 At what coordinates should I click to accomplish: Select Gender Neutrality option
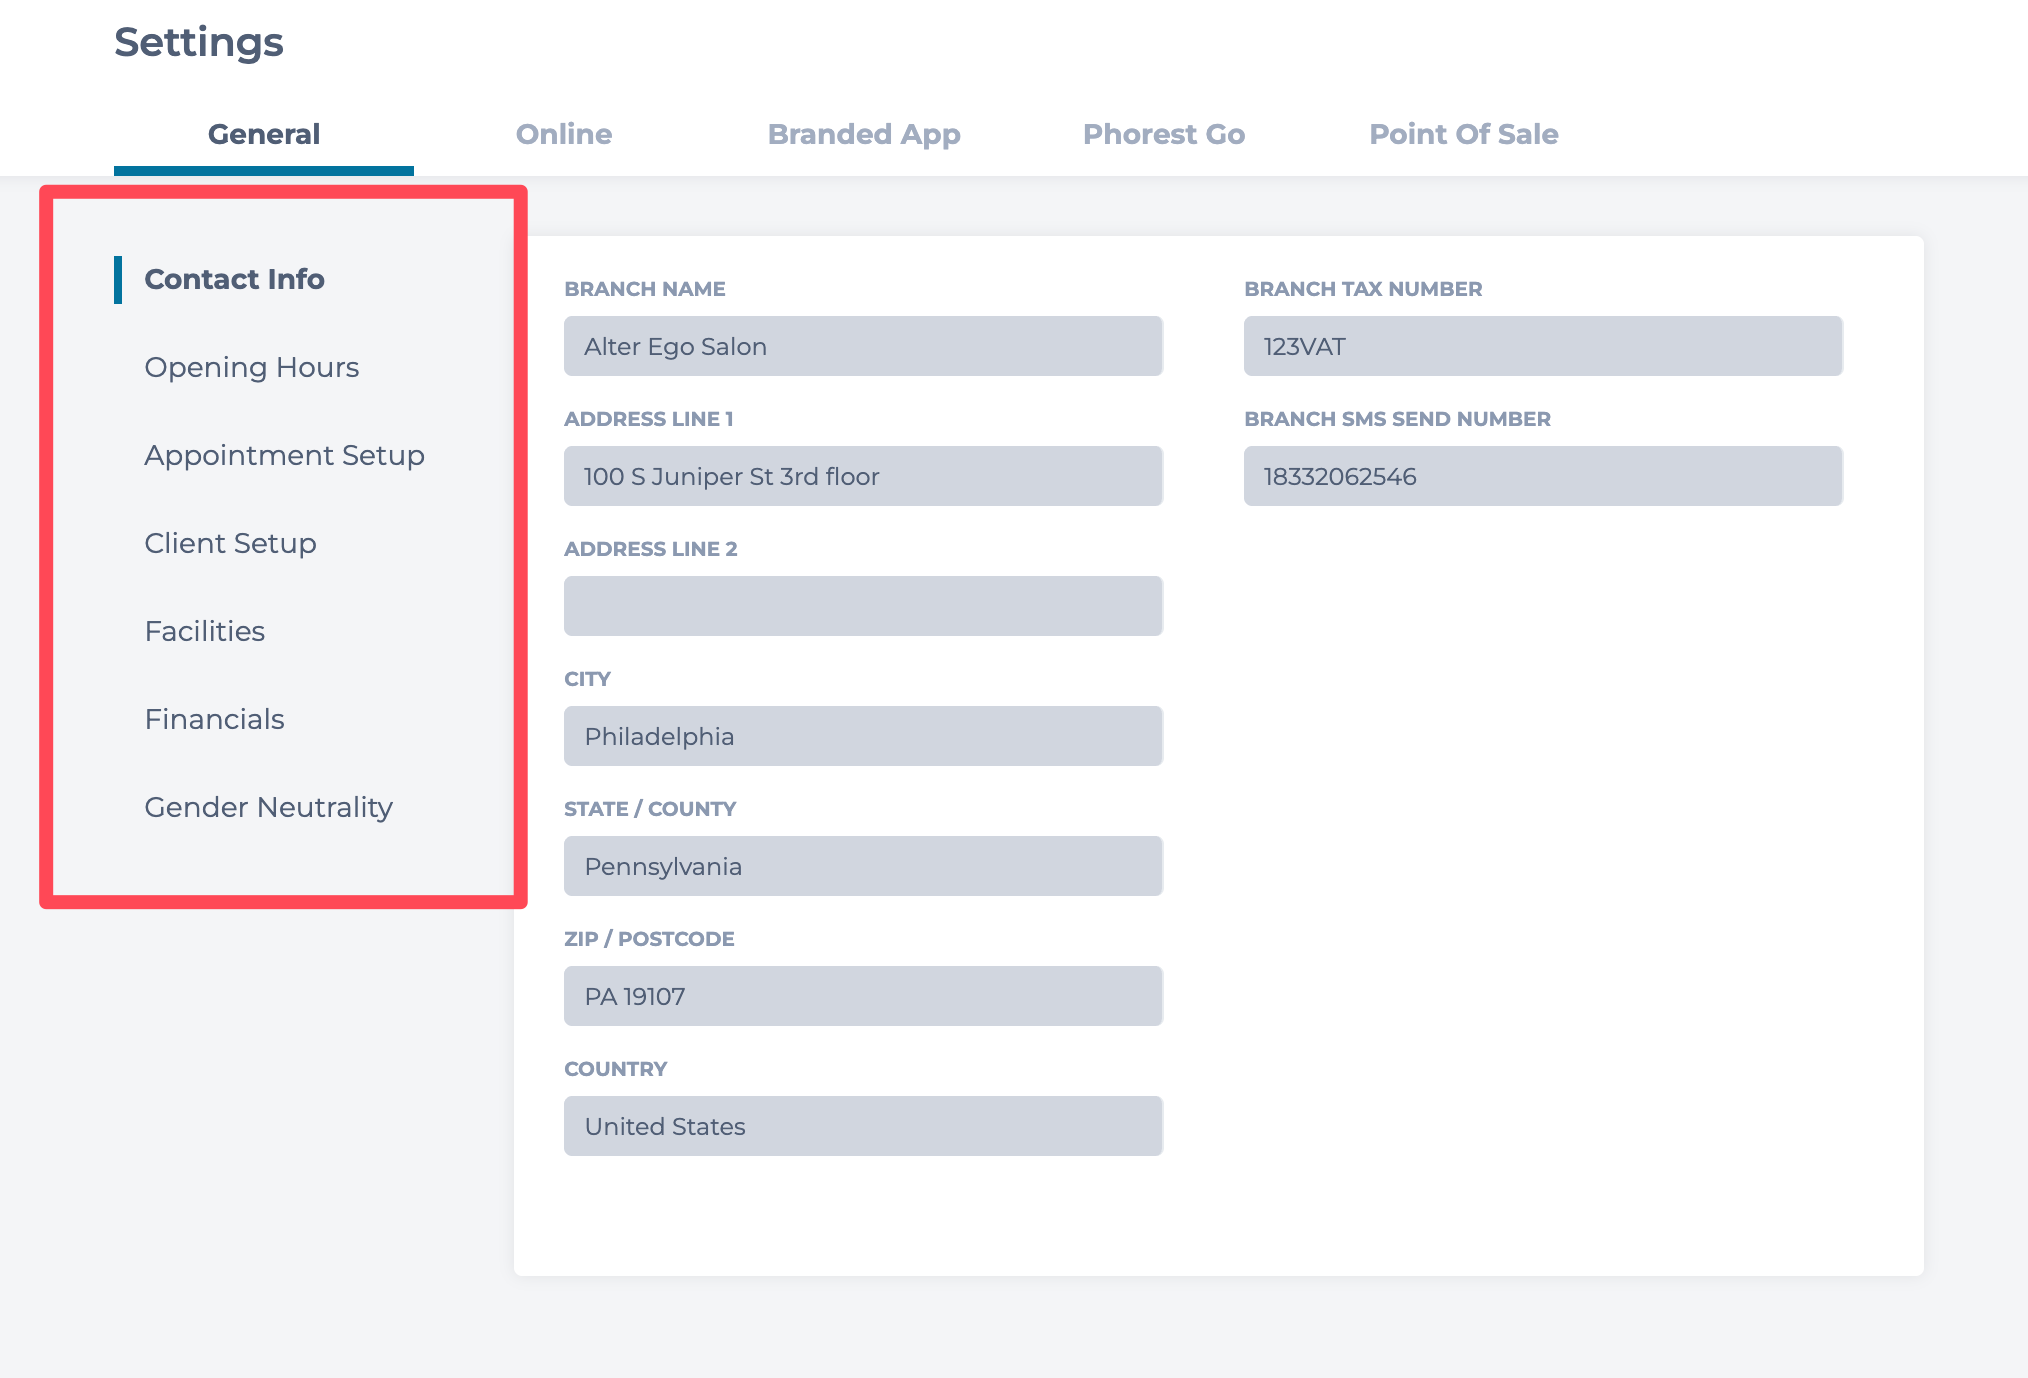(x=268, y=807)
